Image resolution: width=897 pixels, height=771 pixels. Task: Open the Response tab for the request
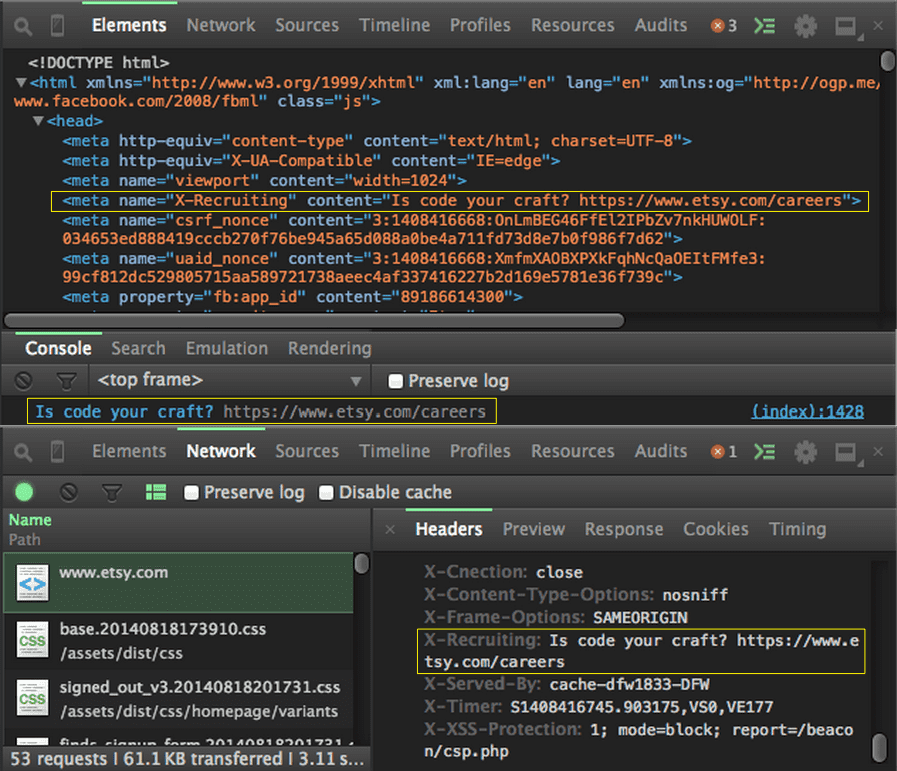tap(624, 529)
